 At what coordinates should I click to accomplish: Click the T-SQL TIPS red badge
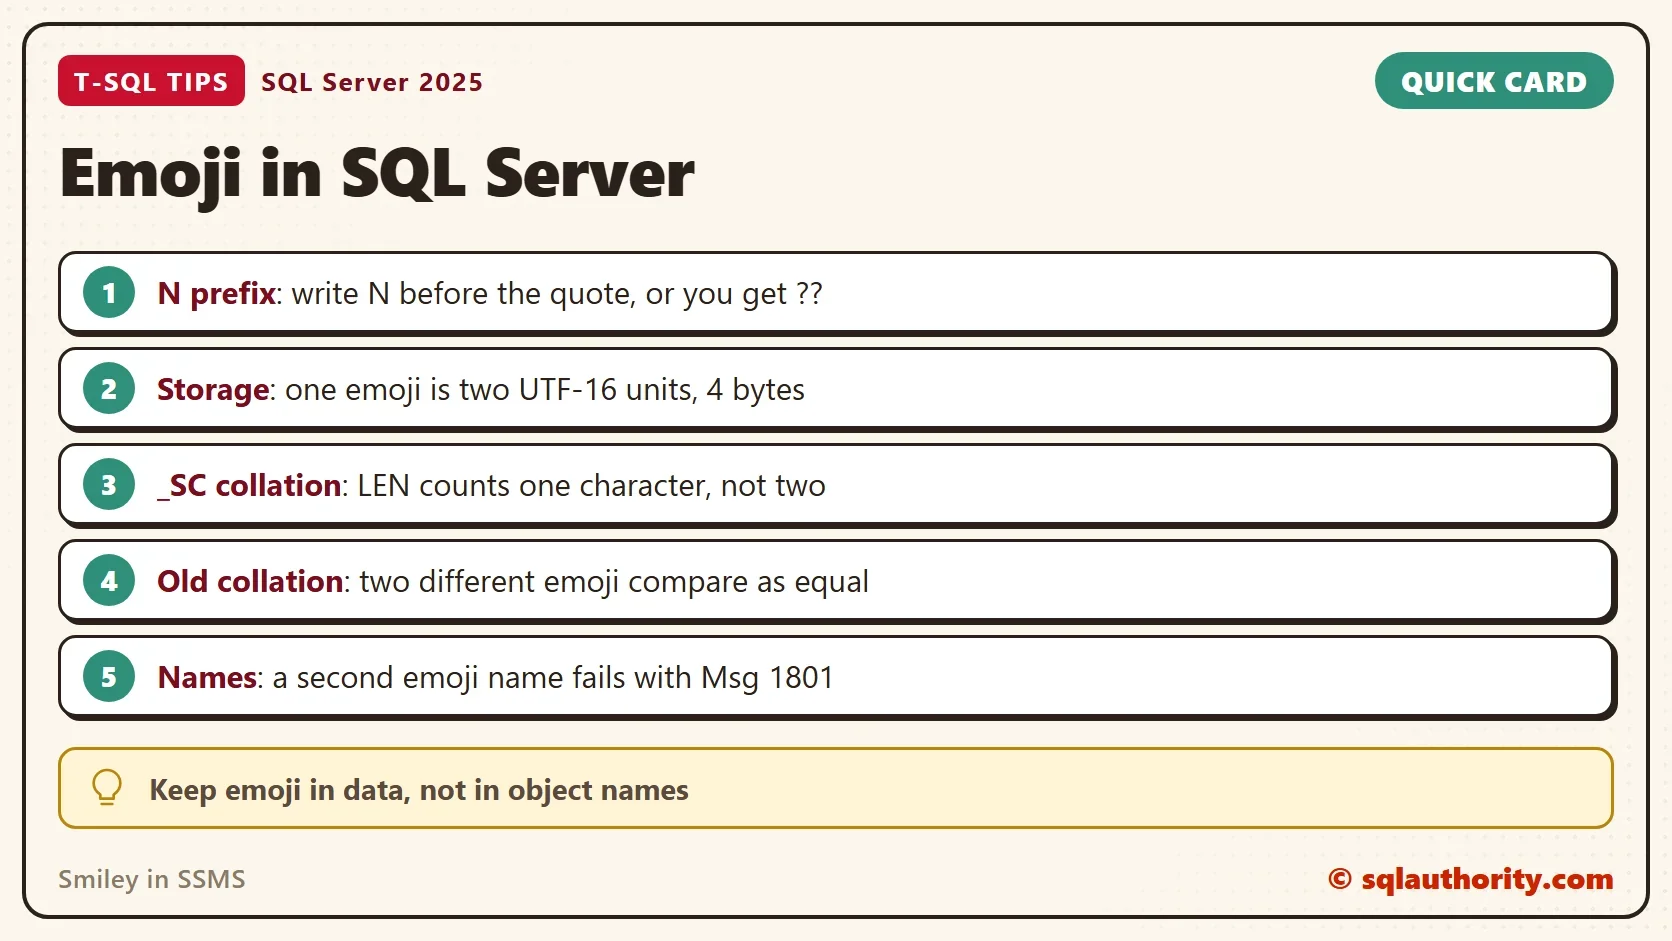coord(151,81)
